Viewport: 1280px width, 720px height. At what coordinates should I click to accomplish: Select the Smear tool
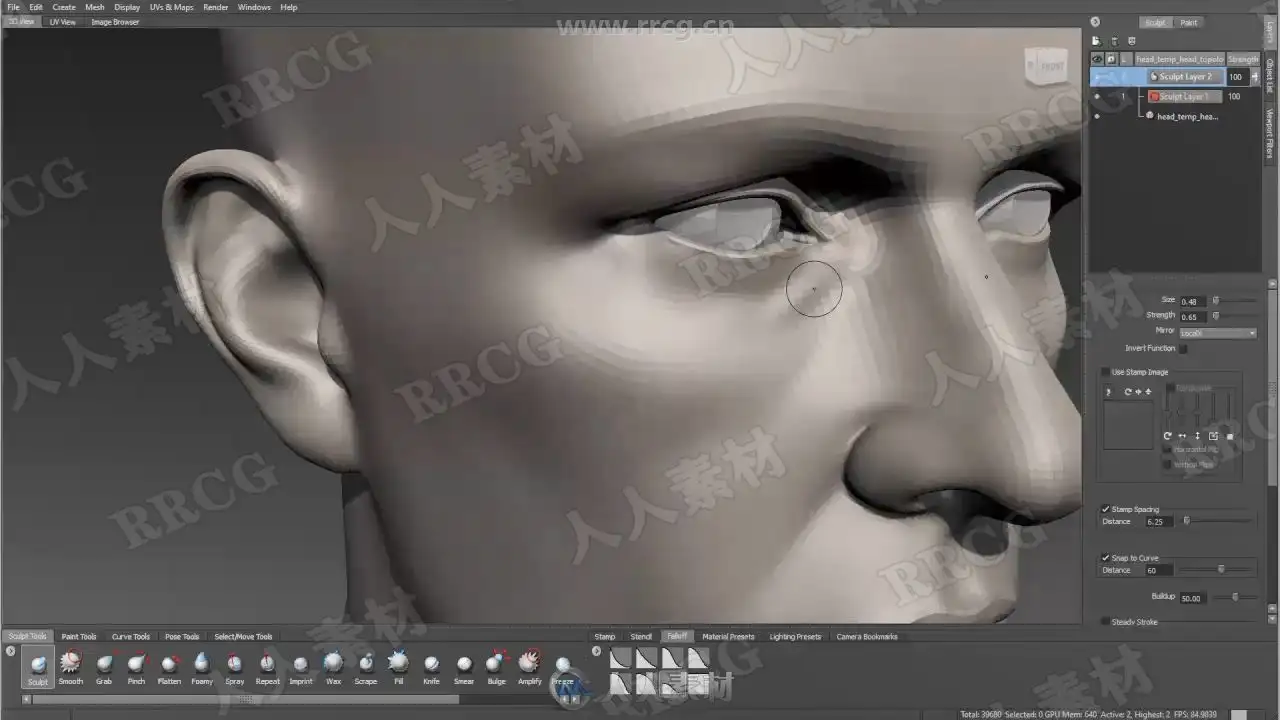point(464,667)
